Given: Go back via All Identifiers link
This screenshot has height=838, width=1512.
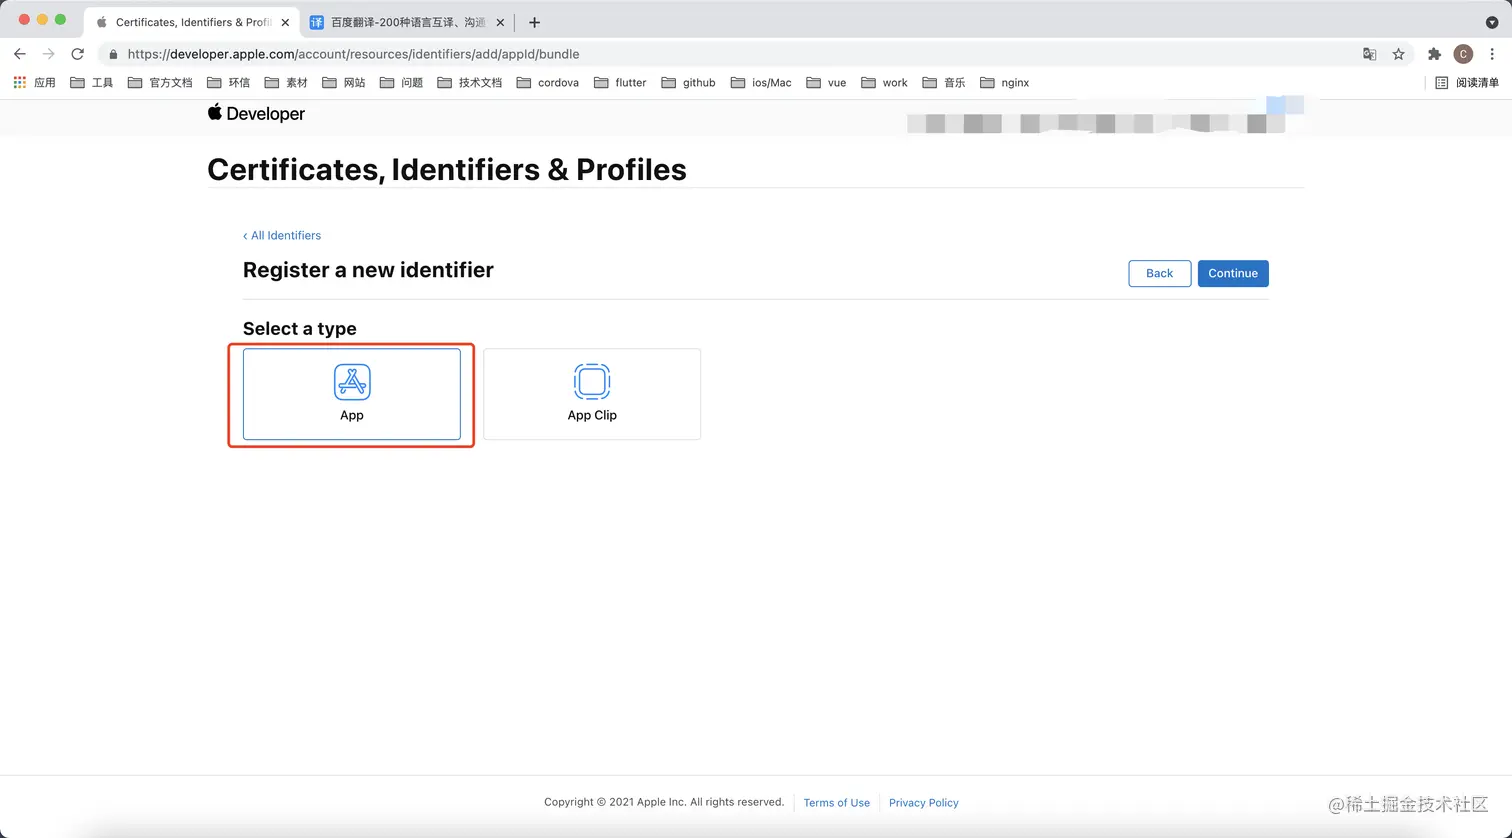Looking at the screenshot, I should click(x=282, y=235).
